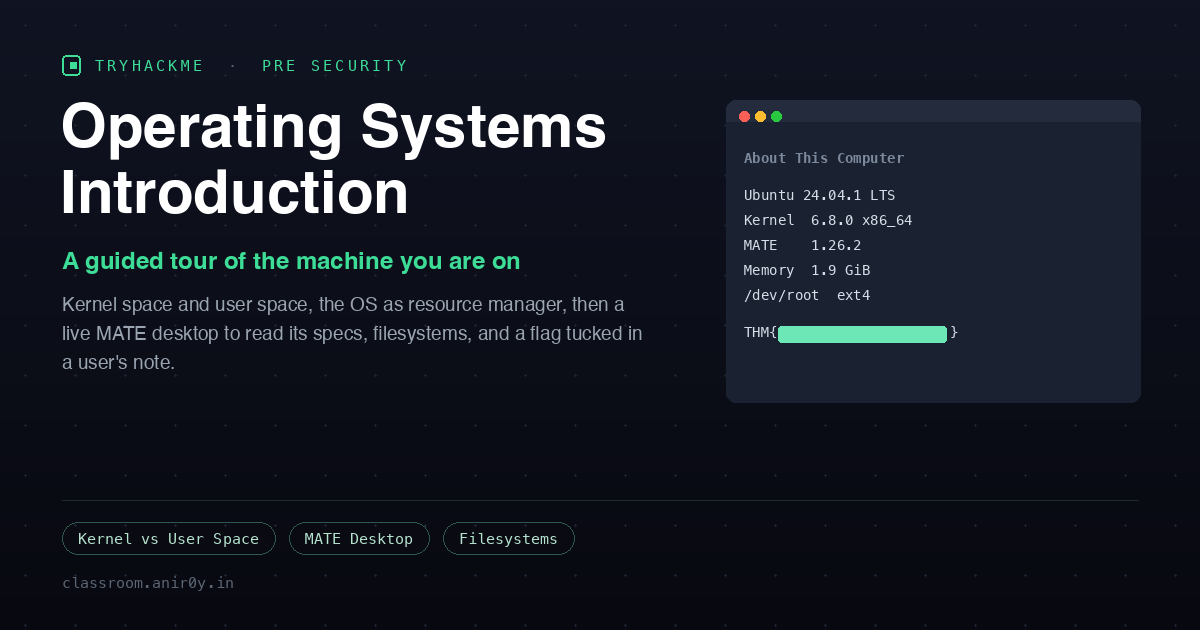1200x630 pixels.
Task: Click the Memory 1.9 GiB line
Action: click(807, 270)
